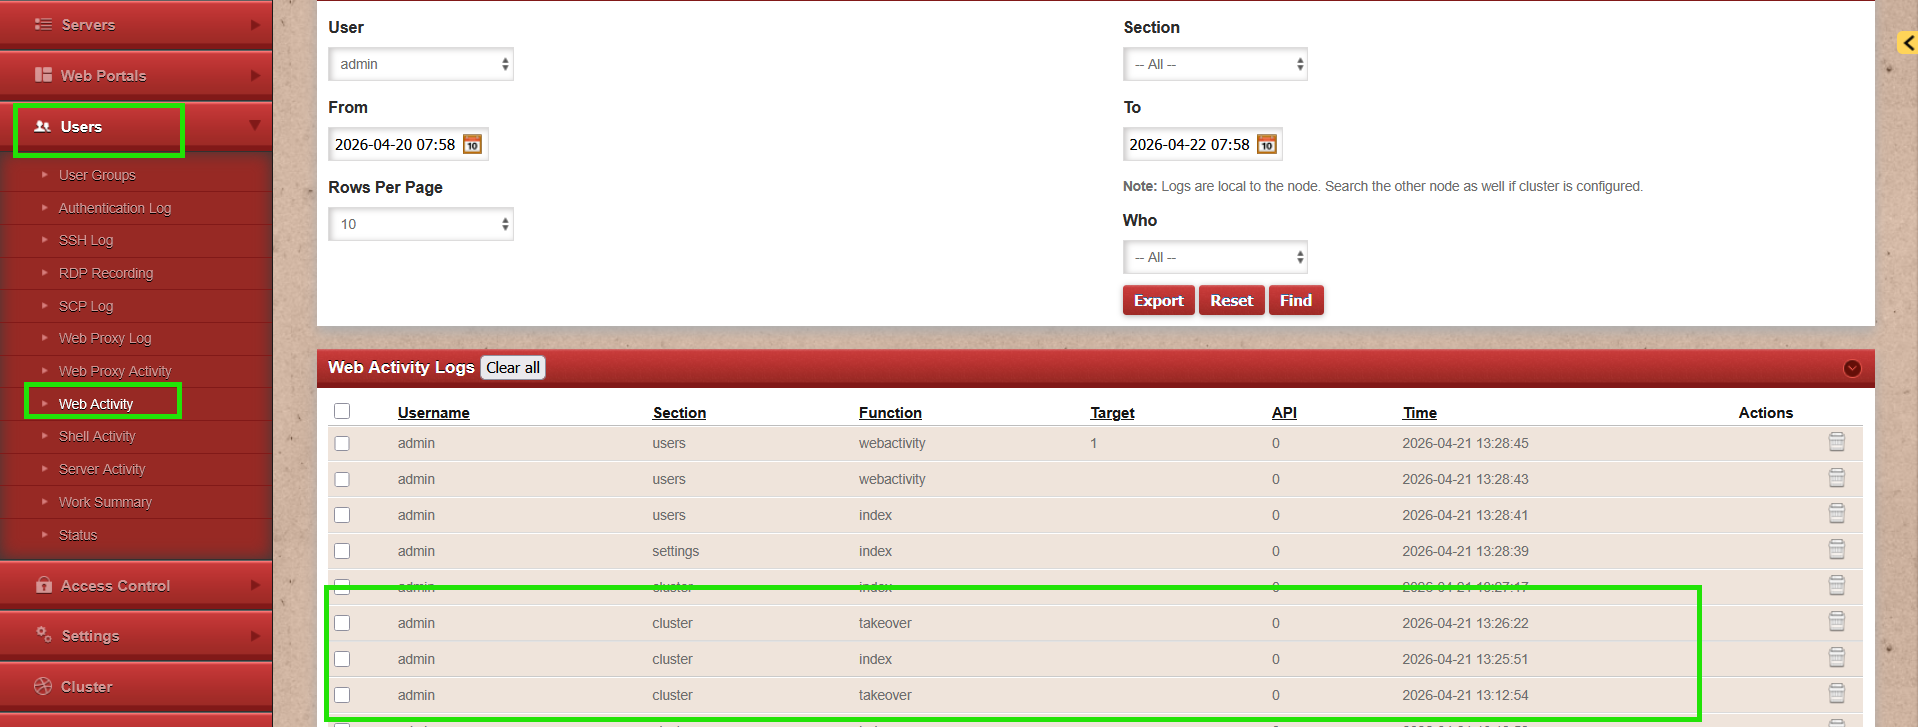Click the Access Control lock icon
1918x727 pixels.
pyautogui.click(x=43, y=585)
